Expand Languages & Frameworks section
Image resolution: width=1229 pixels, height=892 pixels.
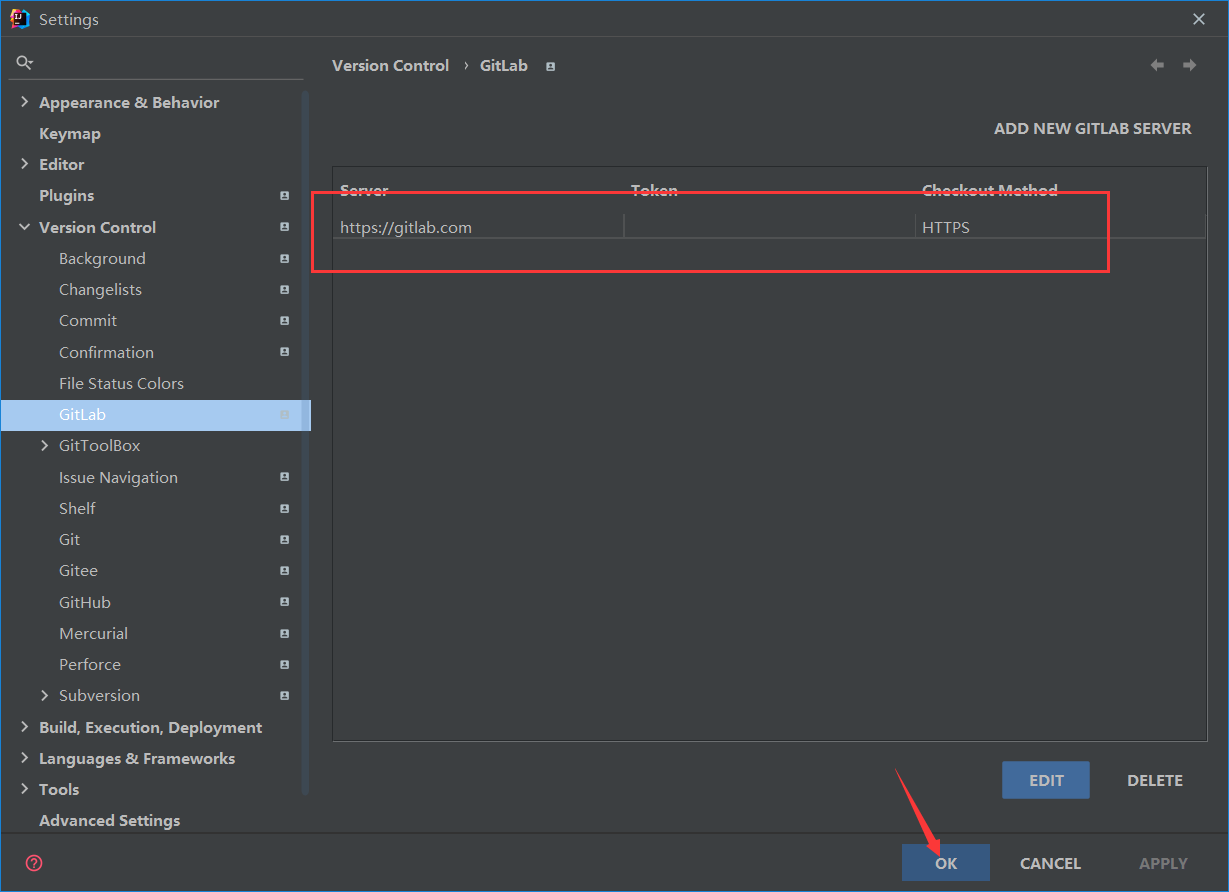(24, 758)
